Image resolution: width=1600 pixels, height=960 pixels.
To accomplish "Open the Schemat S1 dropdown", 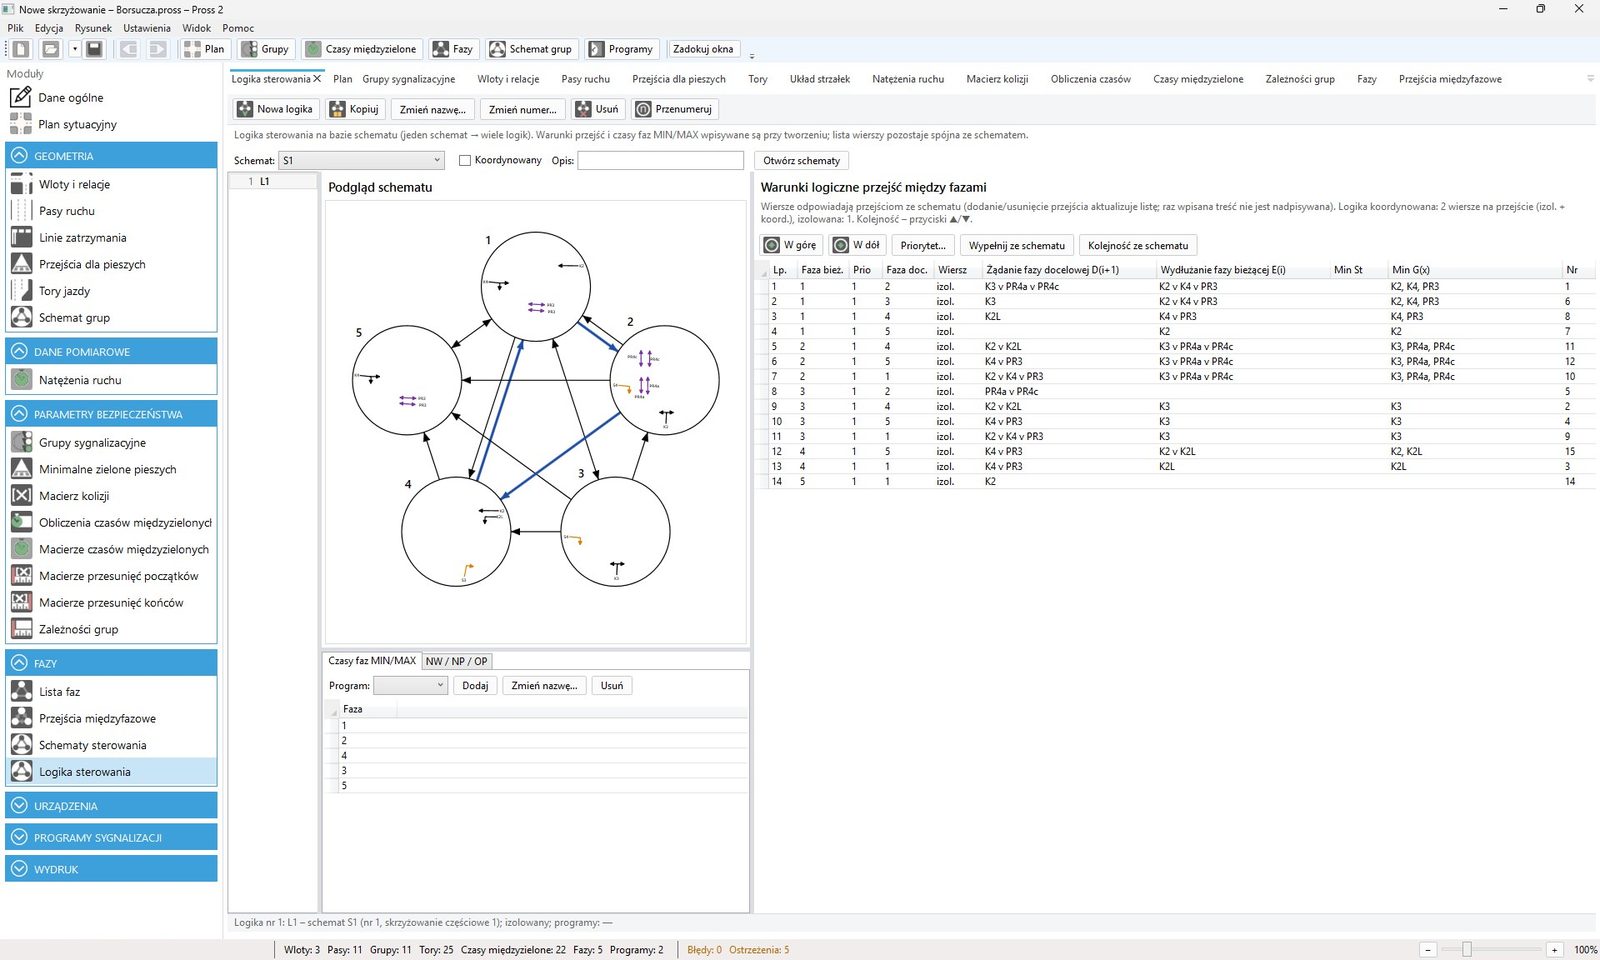I will [361, 160].
